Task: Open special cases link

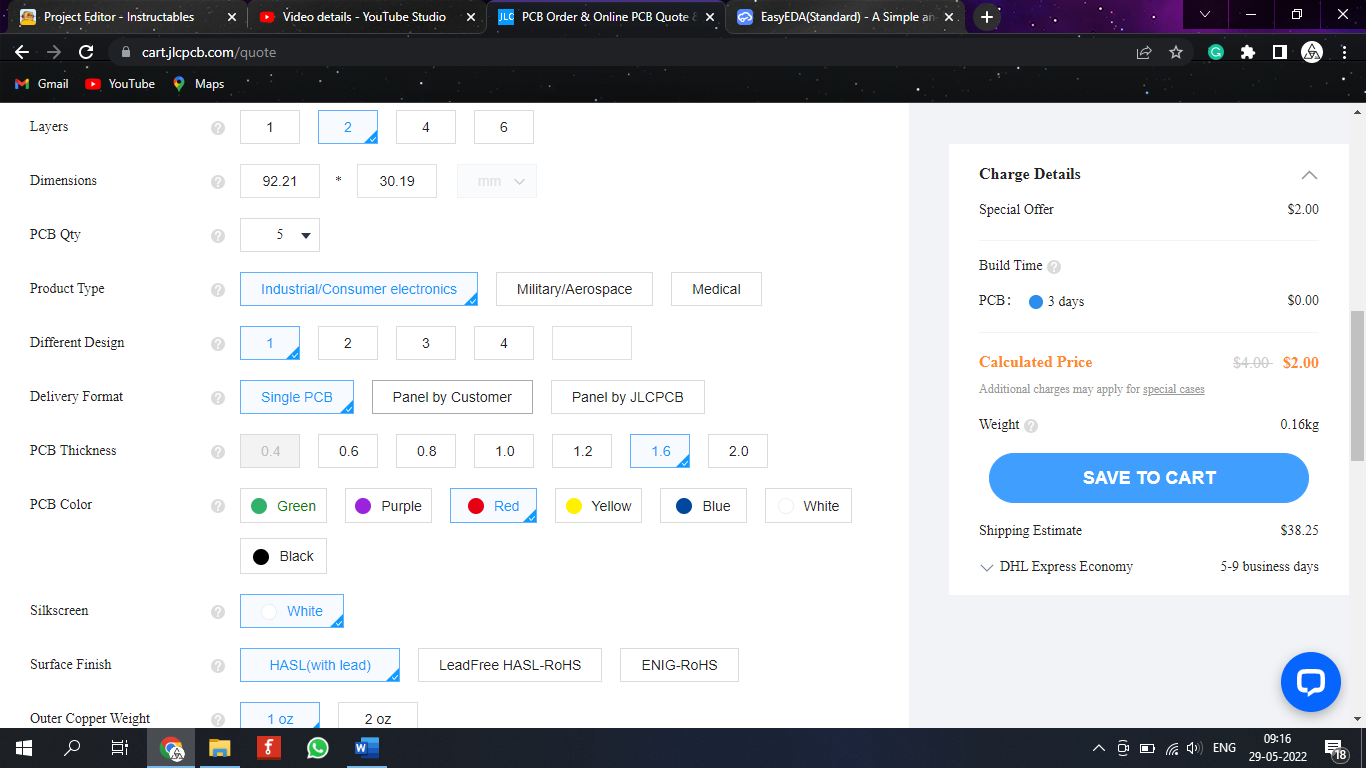Action: click(1173, 389)
